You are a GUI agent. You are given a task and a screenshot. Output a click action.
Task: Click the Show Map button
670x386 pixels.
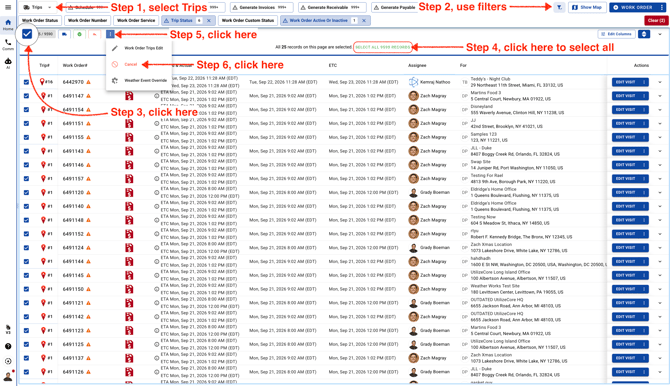587,7
